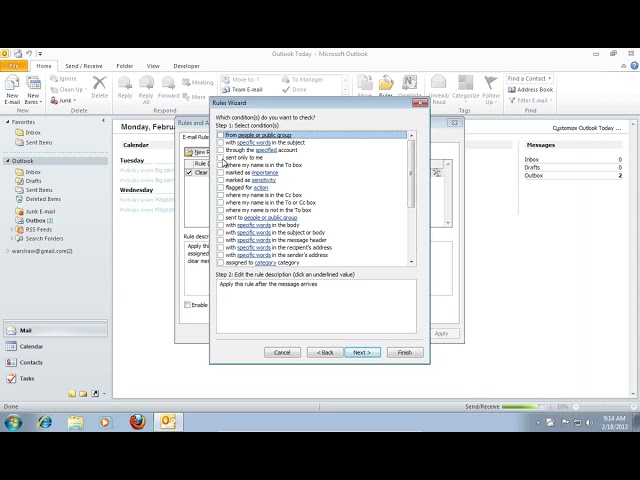This screenshot has height=480, width=640.
Task: Click the To Manager quick step
Action: pos(302,79)
